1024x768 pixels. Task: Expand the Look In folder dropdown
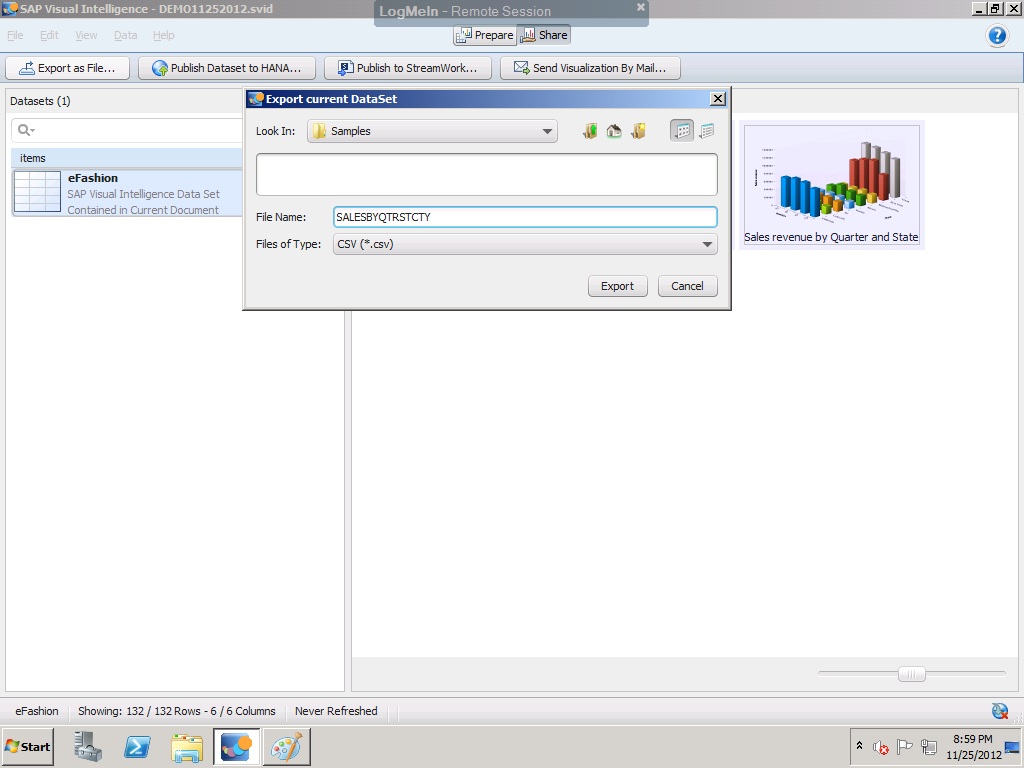pyautogui.click(x=547, y=131)
